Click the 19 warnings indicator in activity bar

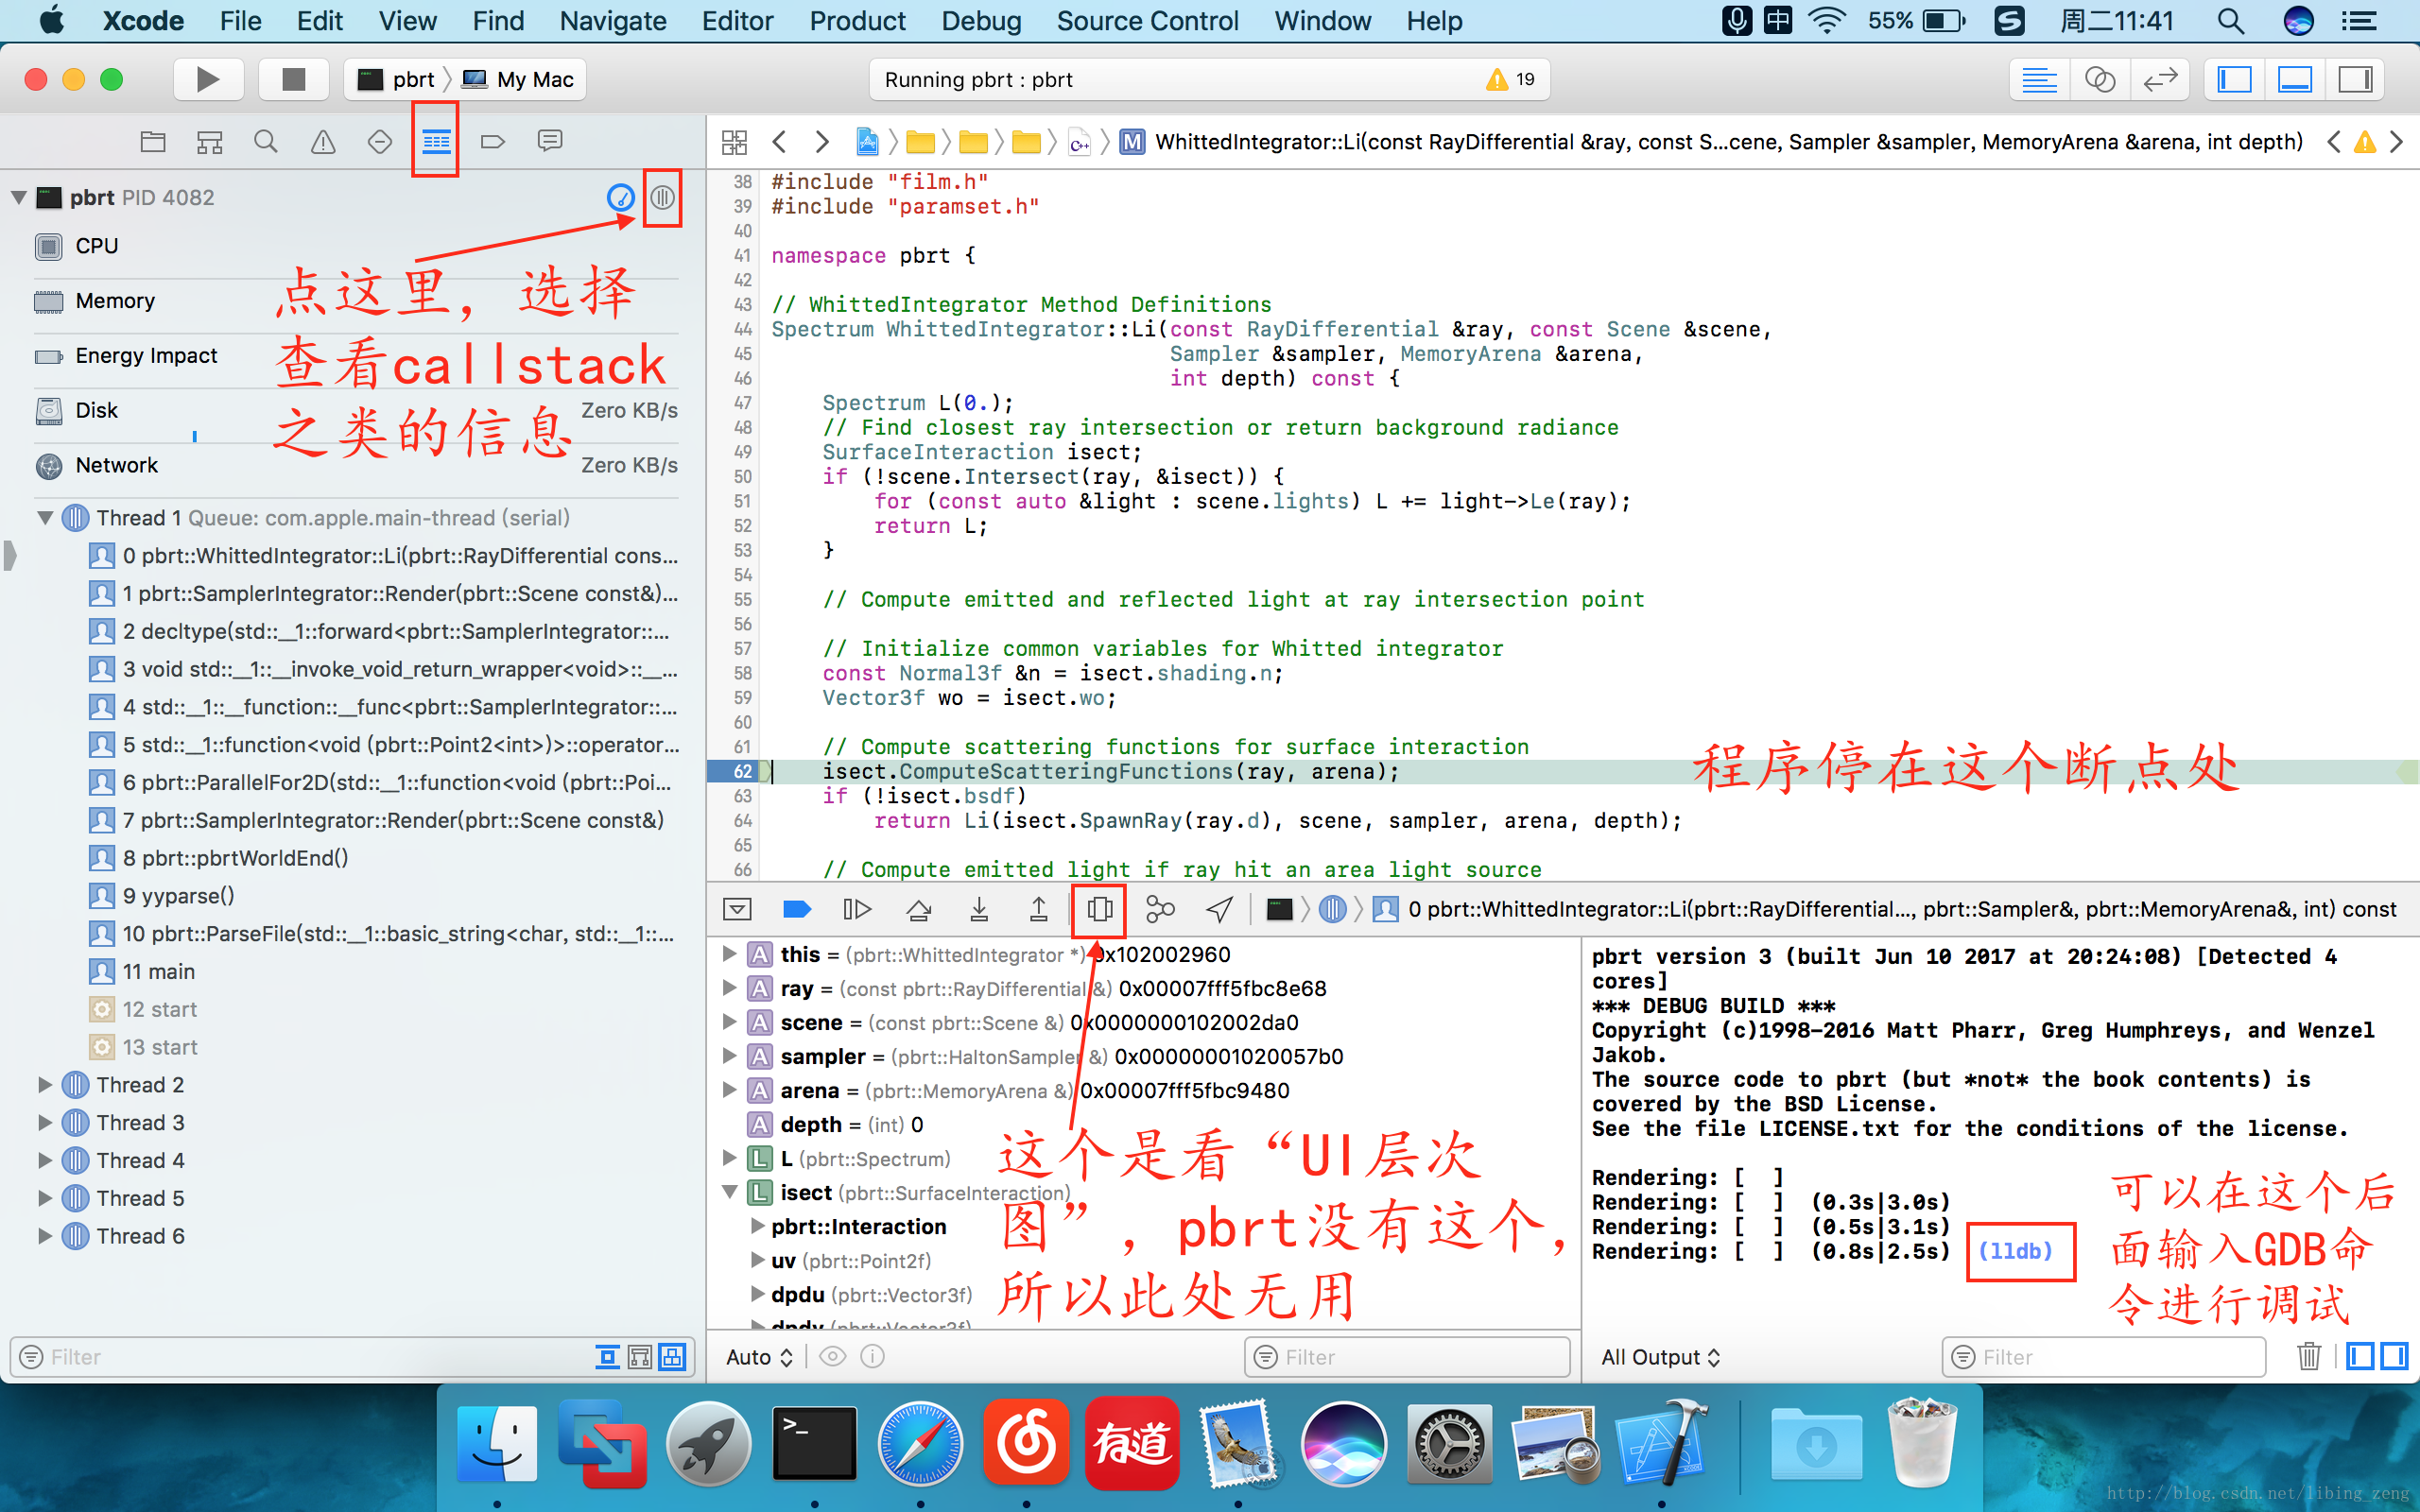coord(1510,79)
